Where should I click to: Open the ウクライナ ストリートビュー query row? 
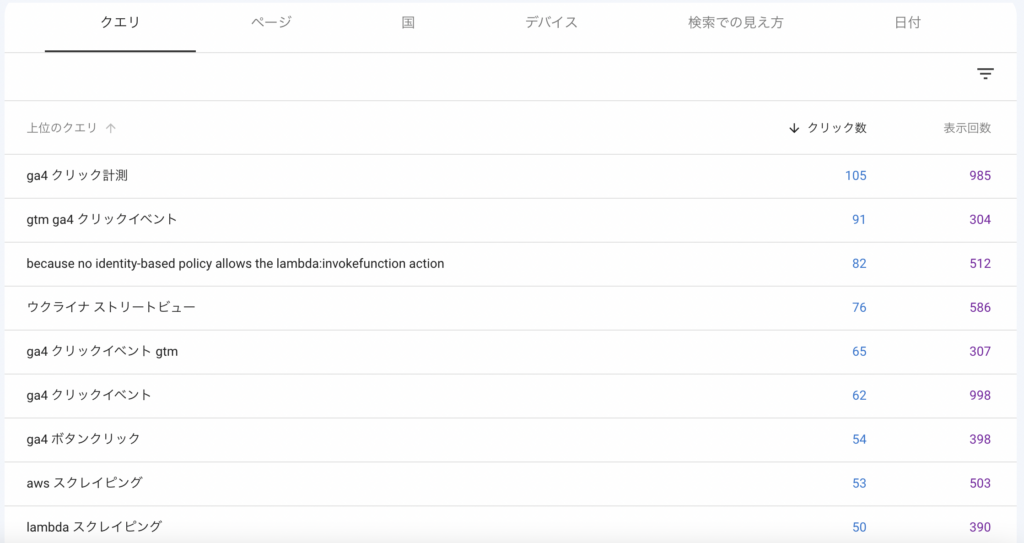[x=511, y=307]
